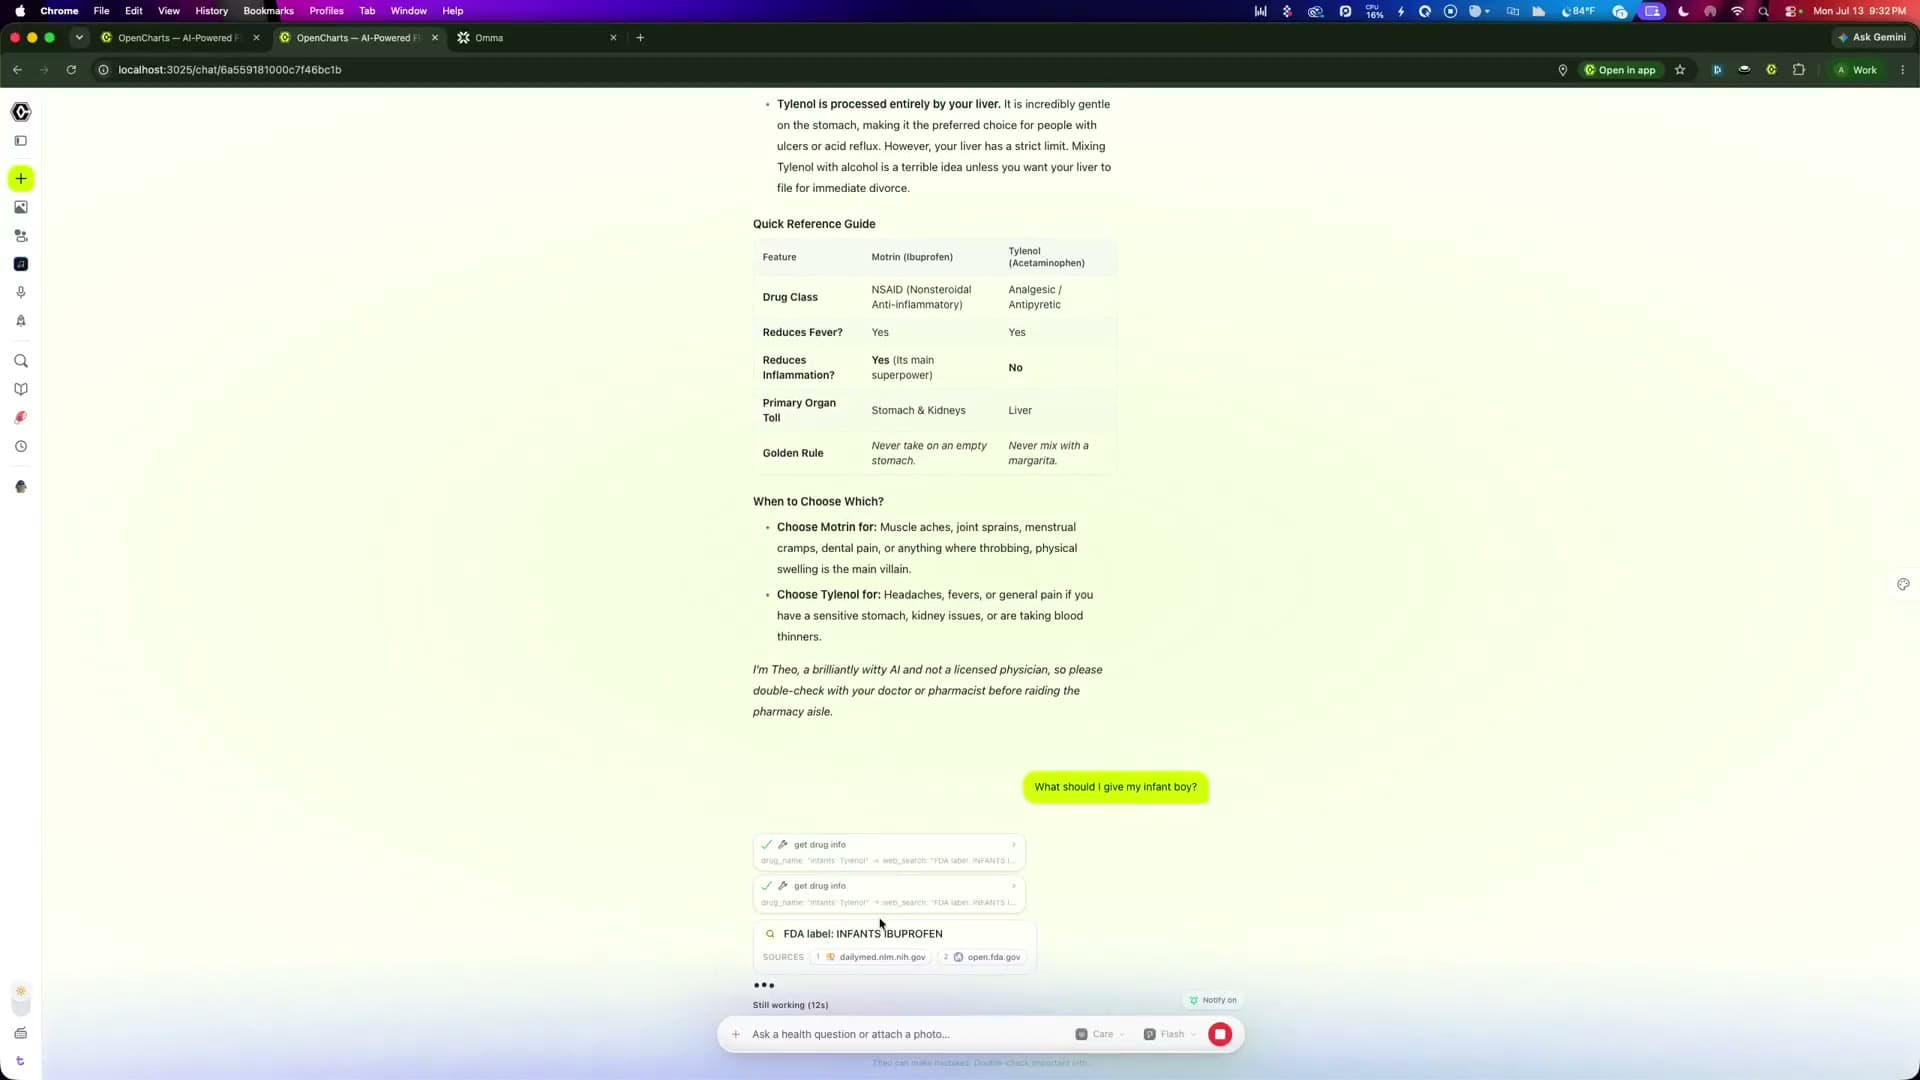Click the Open in app button
Screen dimensions: 1920x1080
(1620, 70)
